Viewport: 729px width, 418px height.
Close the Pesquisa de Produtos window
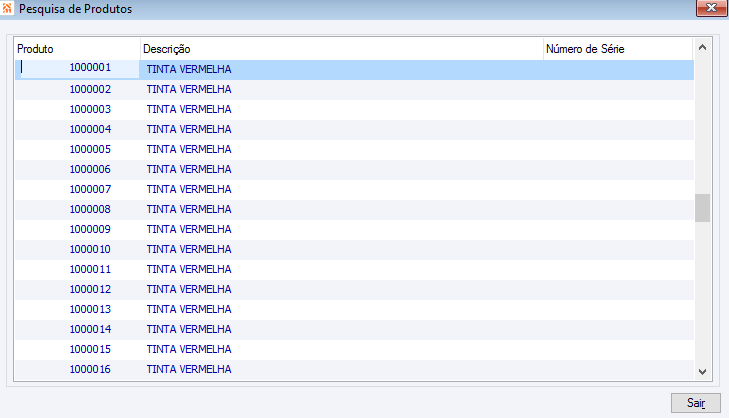coord(711,8)
